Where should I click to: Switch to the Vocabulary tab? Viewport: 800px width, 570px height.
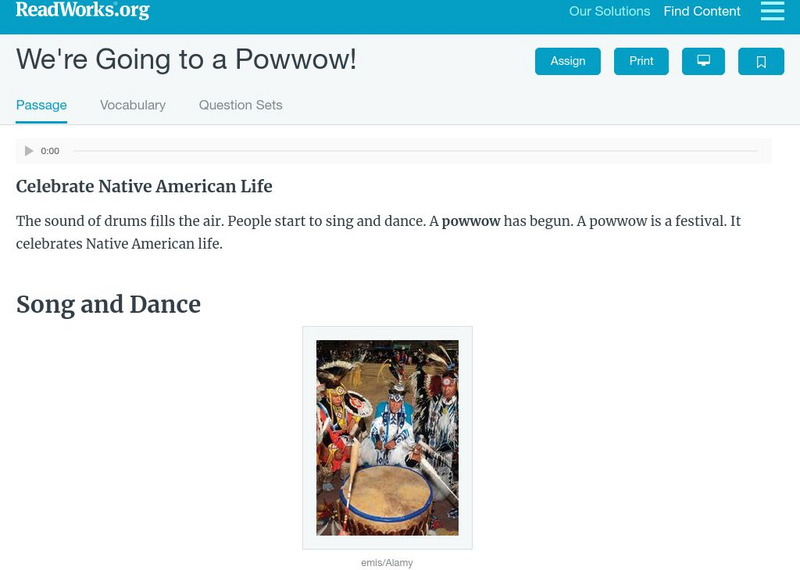(133, 105)
